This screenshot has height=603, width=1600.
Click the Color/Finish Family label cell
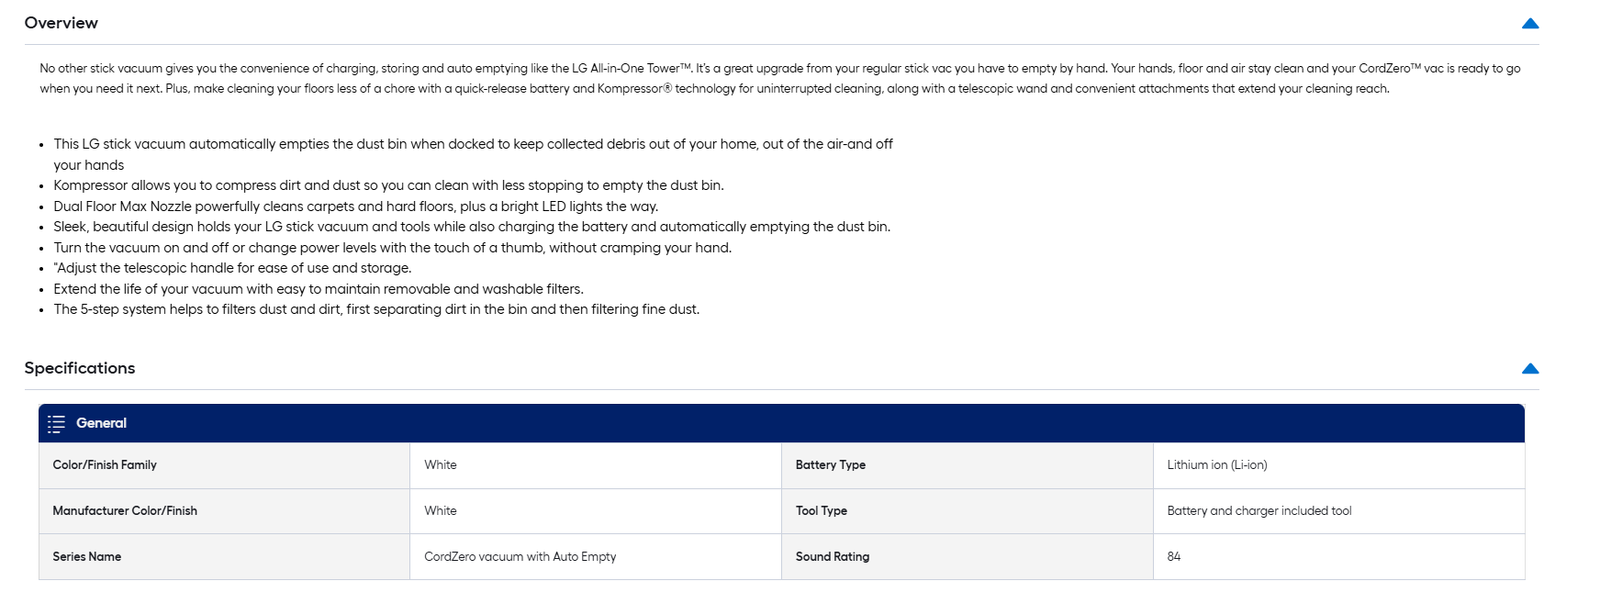[105, 465]
